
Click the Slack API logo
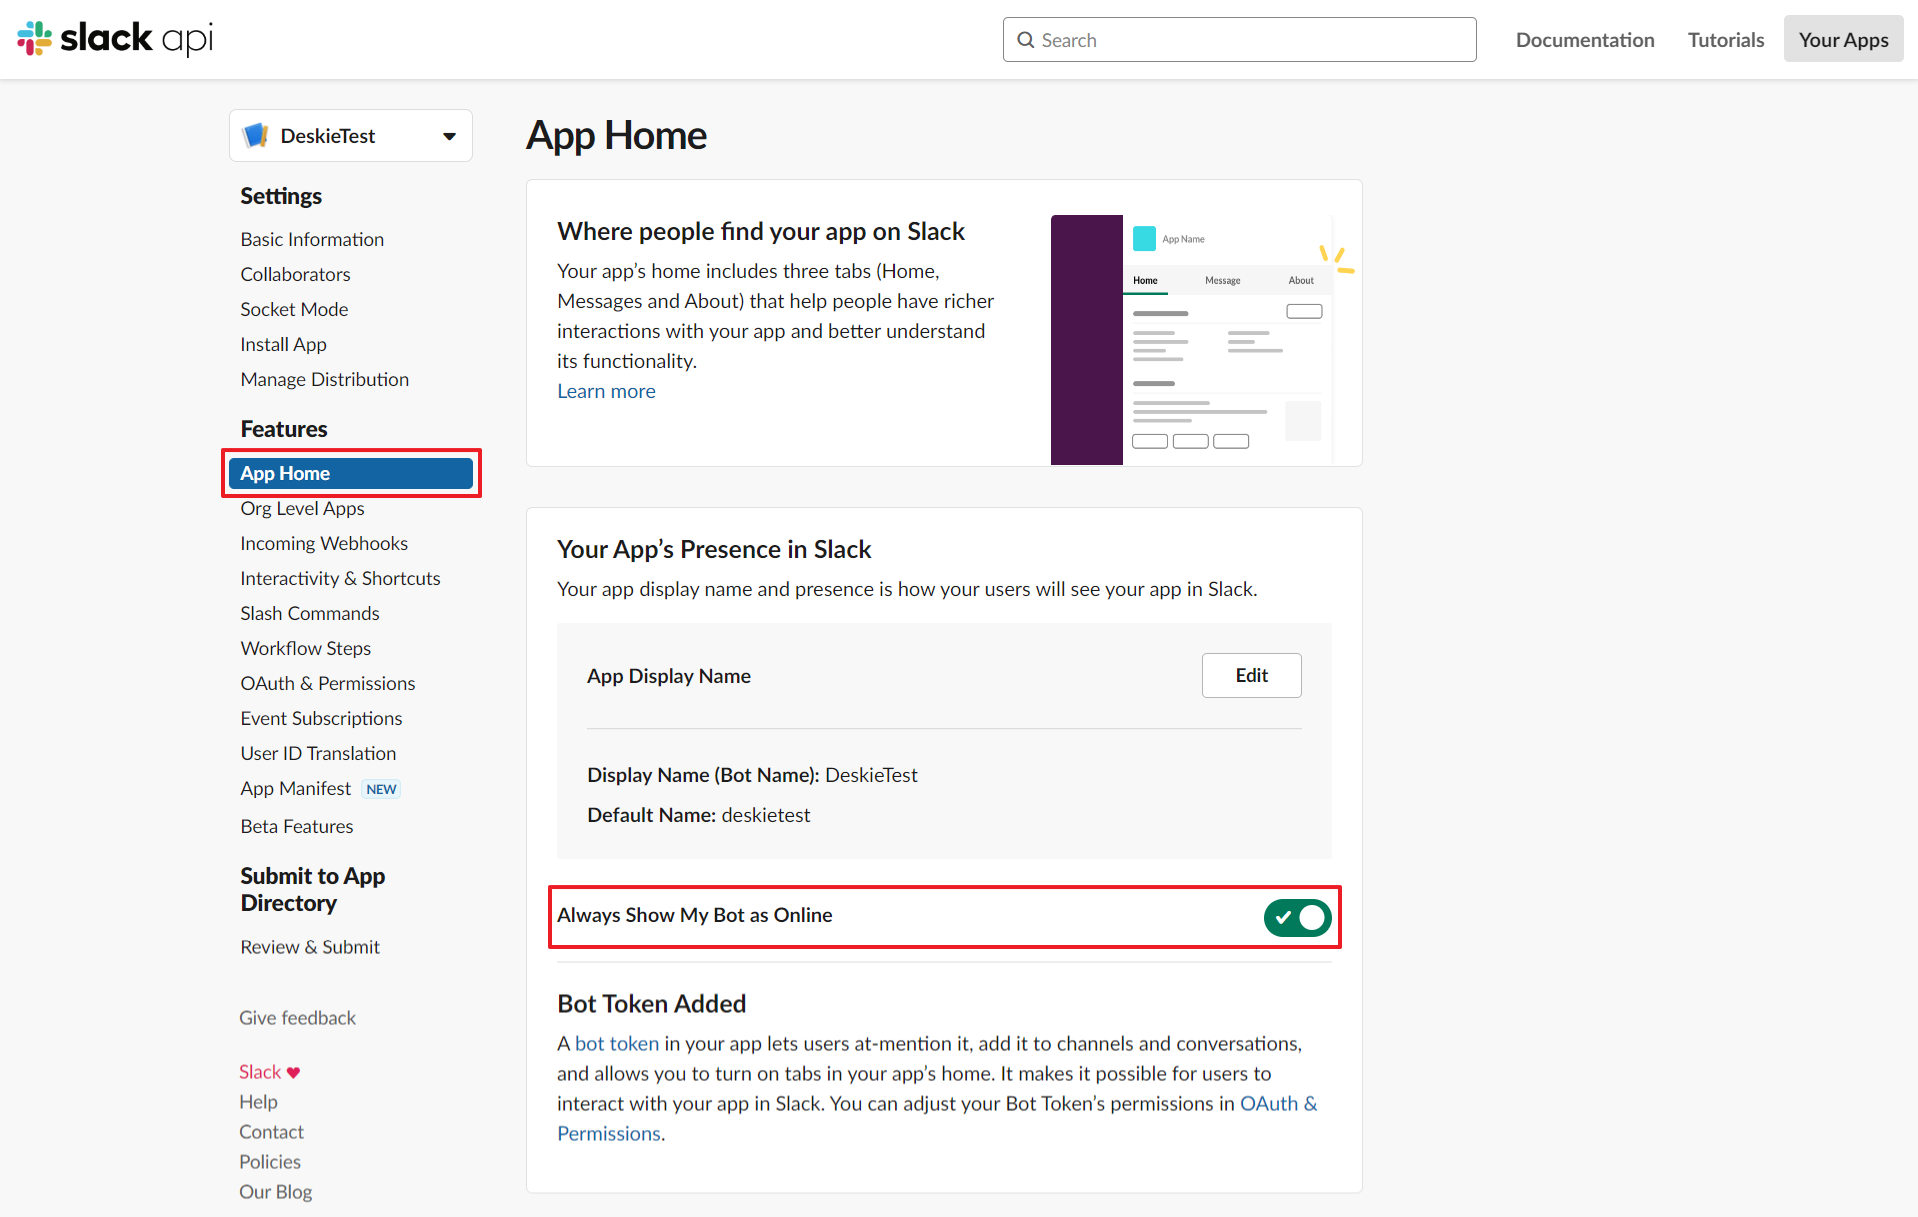tap(115, 39)
